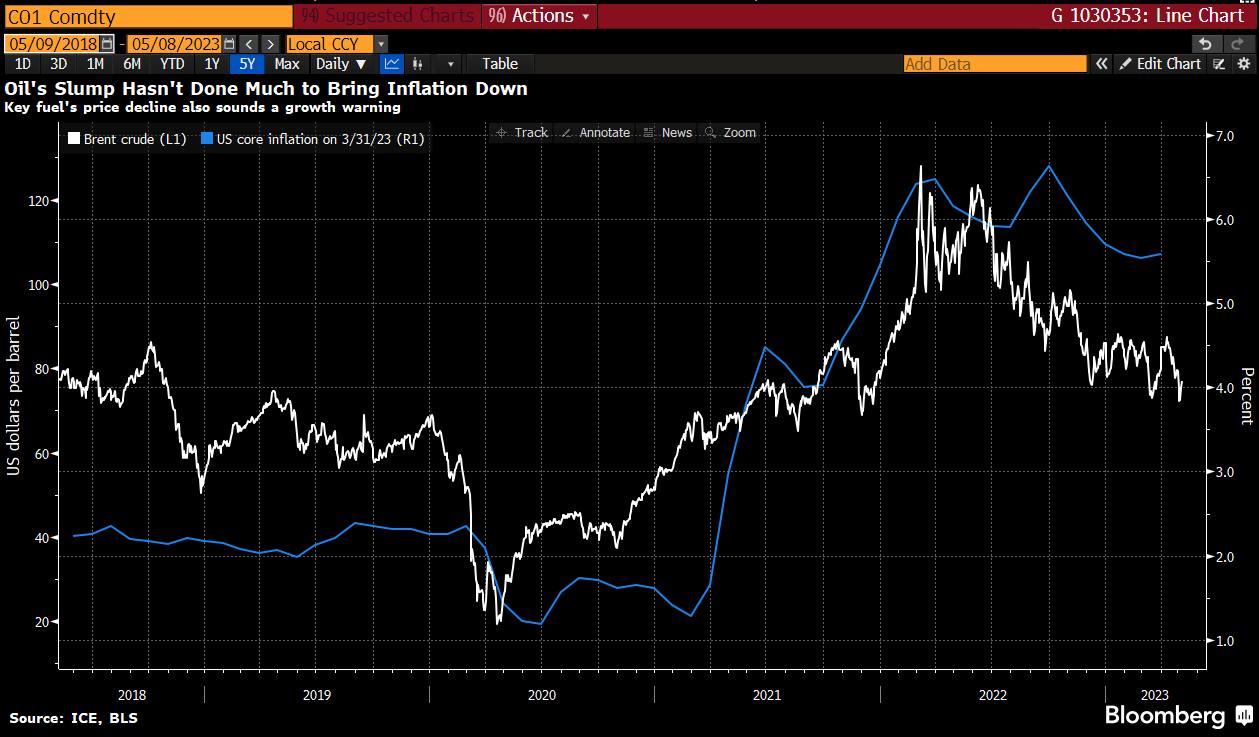Click the subtitle about growth warning

(x=202, y=107)
